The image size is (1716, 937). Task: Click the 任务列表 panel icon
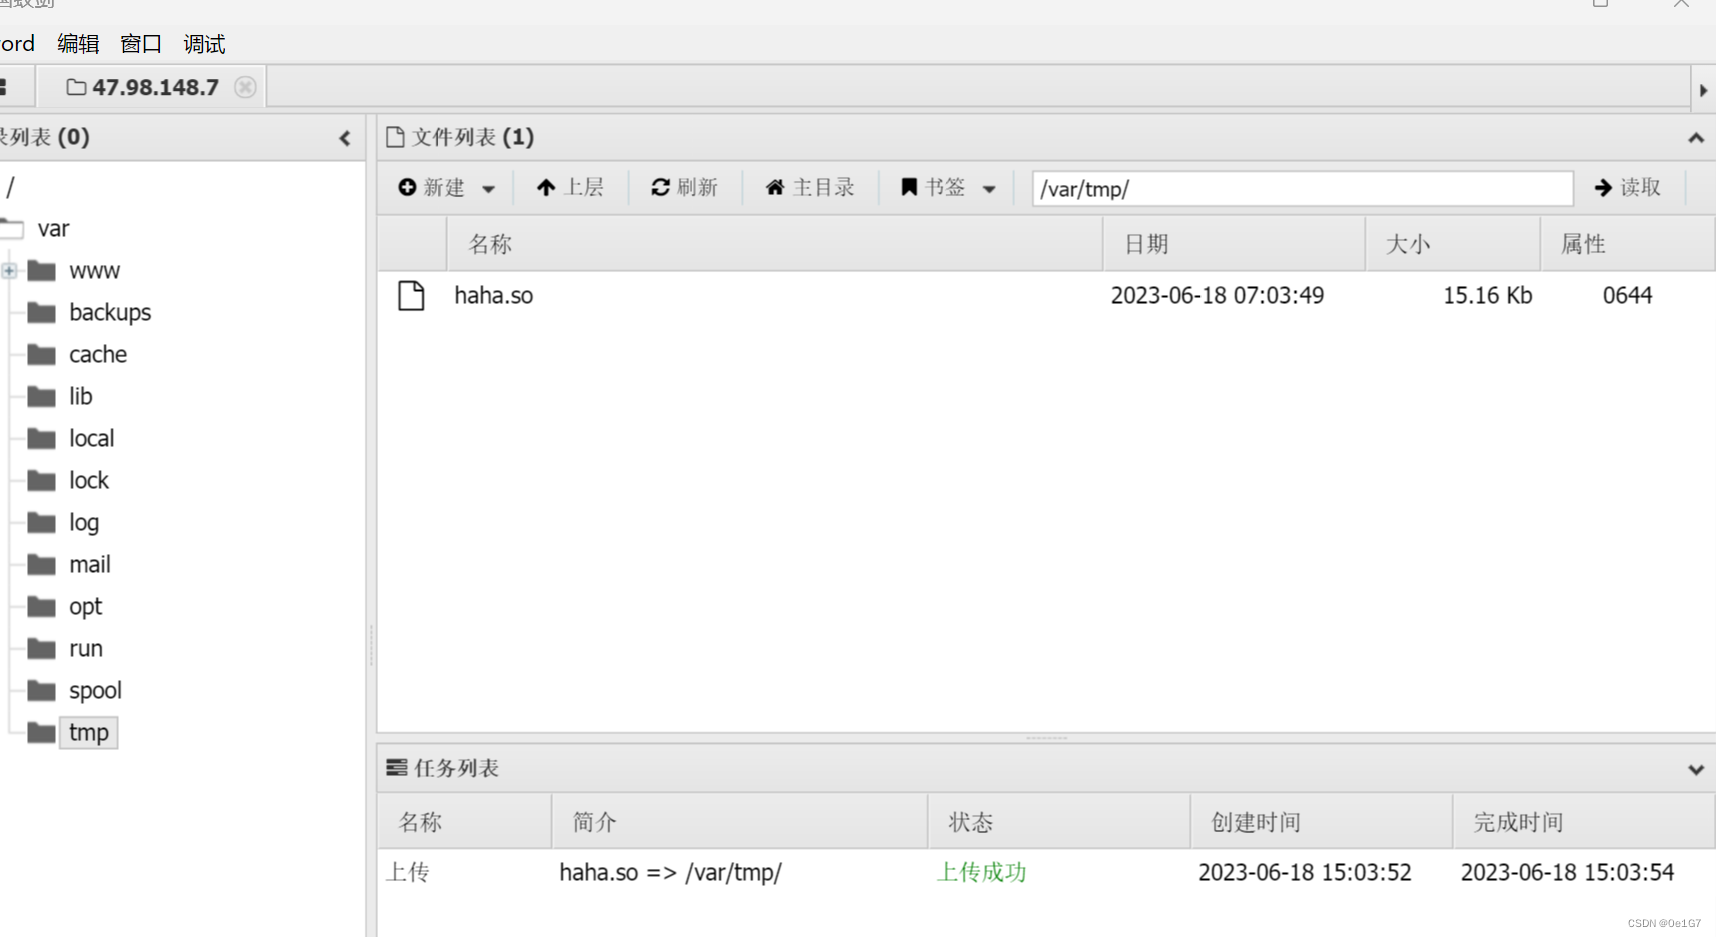(396, 767)
